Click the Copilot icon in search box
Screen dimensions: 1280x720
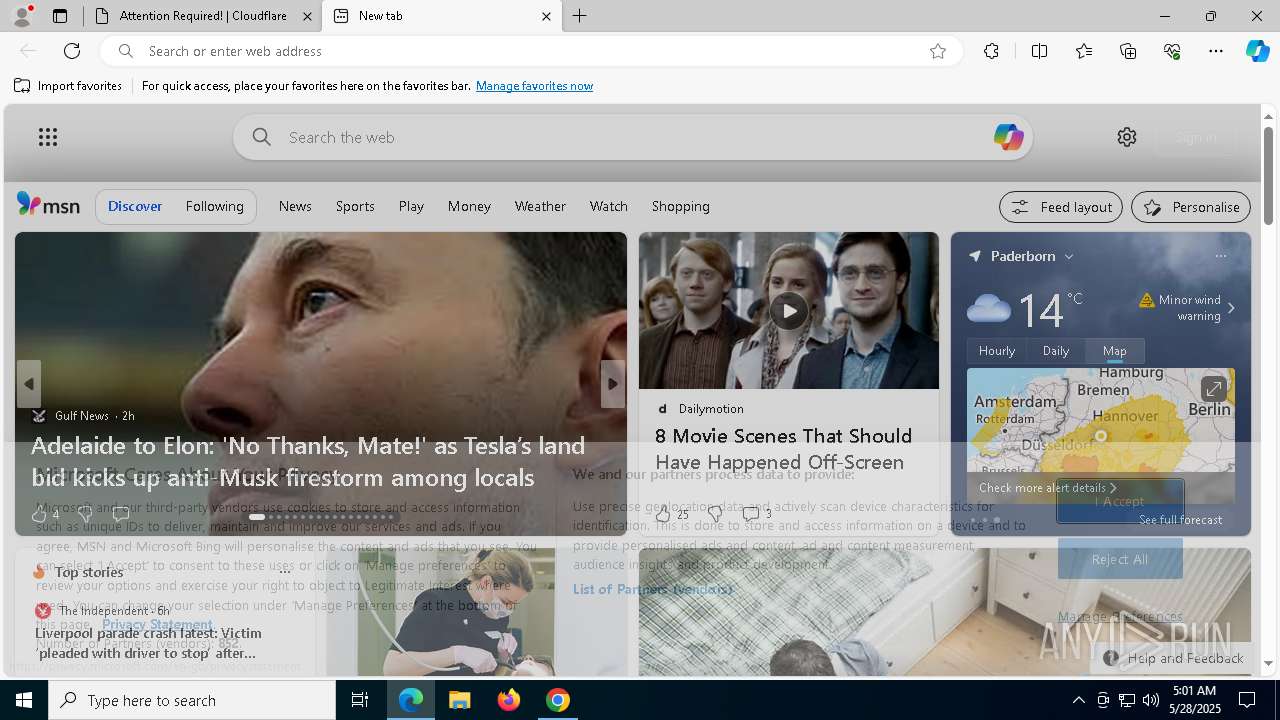(1008, 137)
